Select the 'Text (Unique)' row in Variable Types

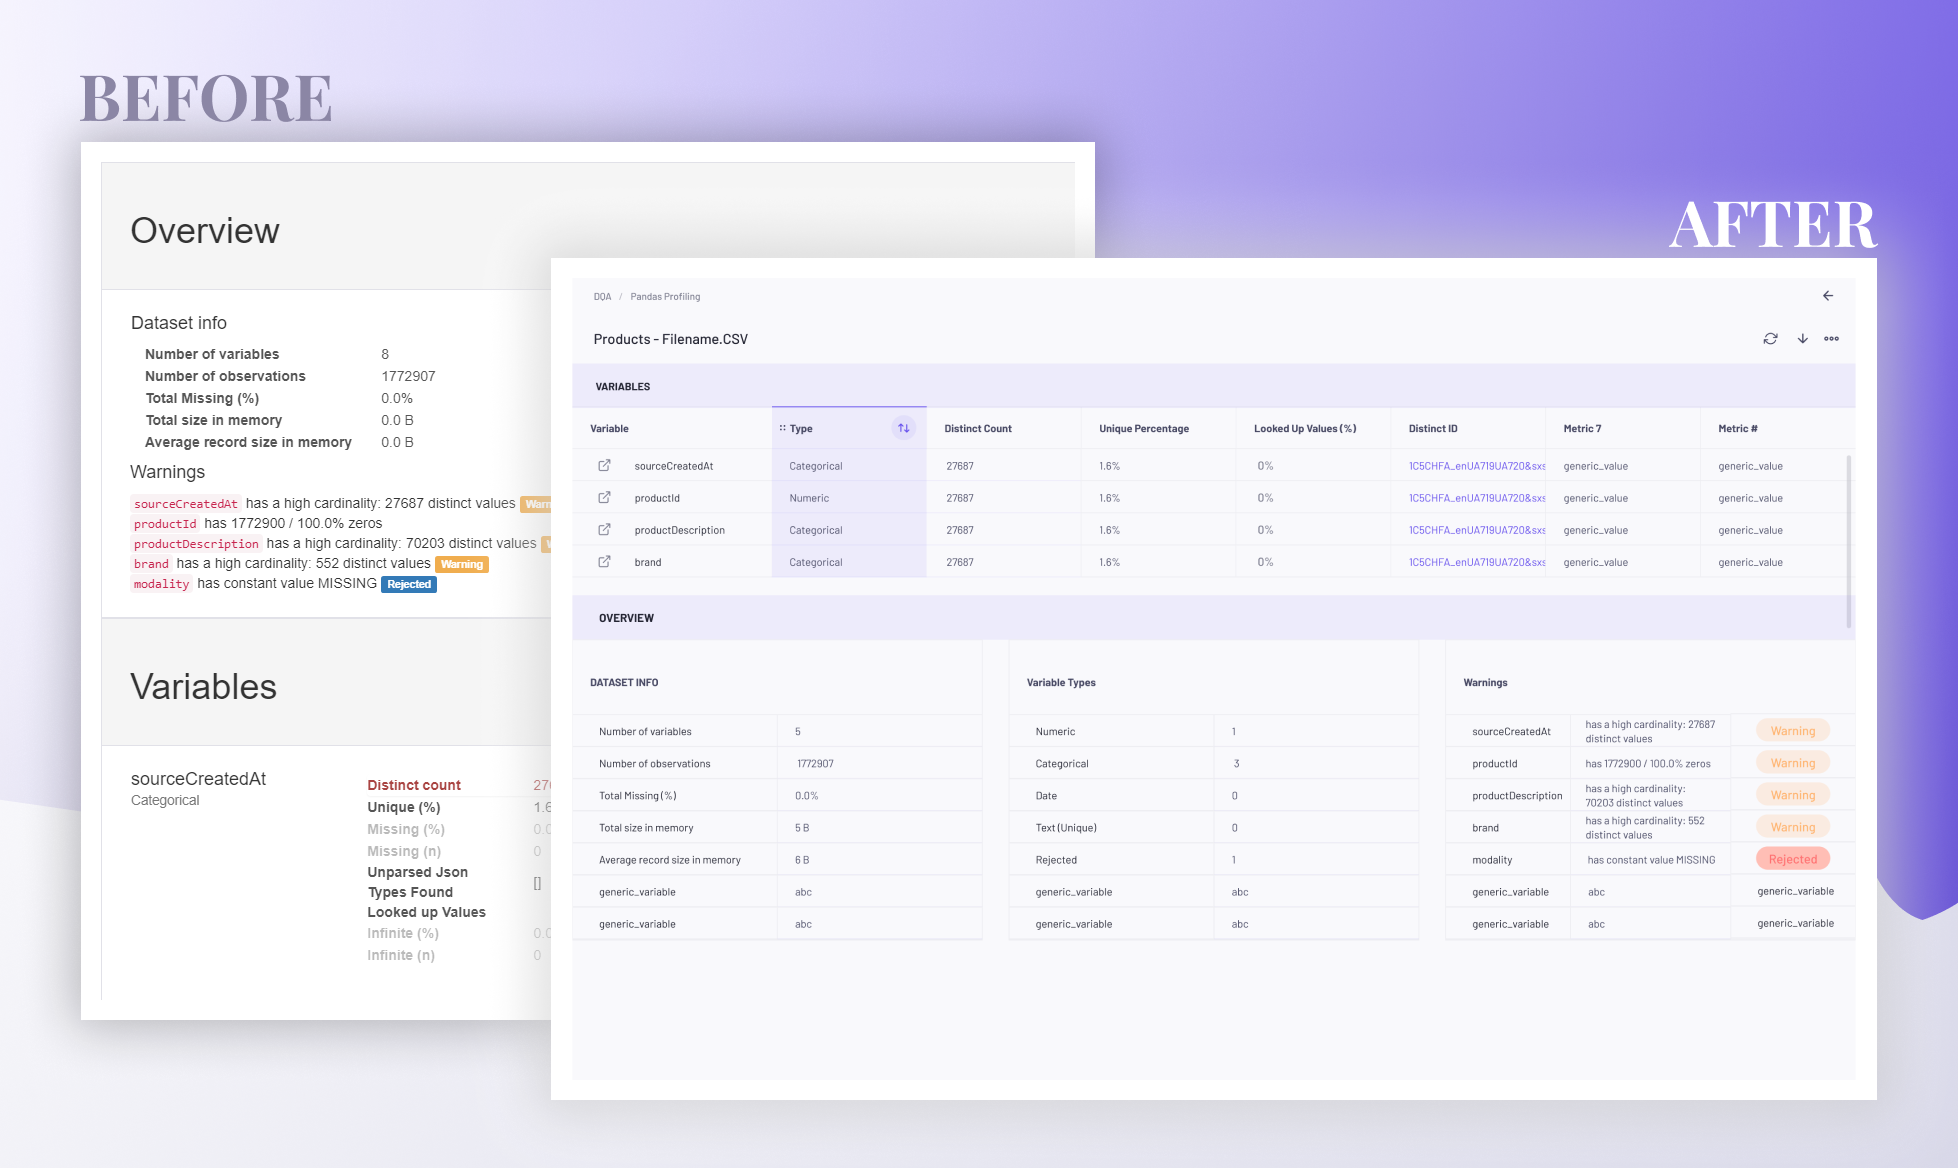[x=1214, y=827]
